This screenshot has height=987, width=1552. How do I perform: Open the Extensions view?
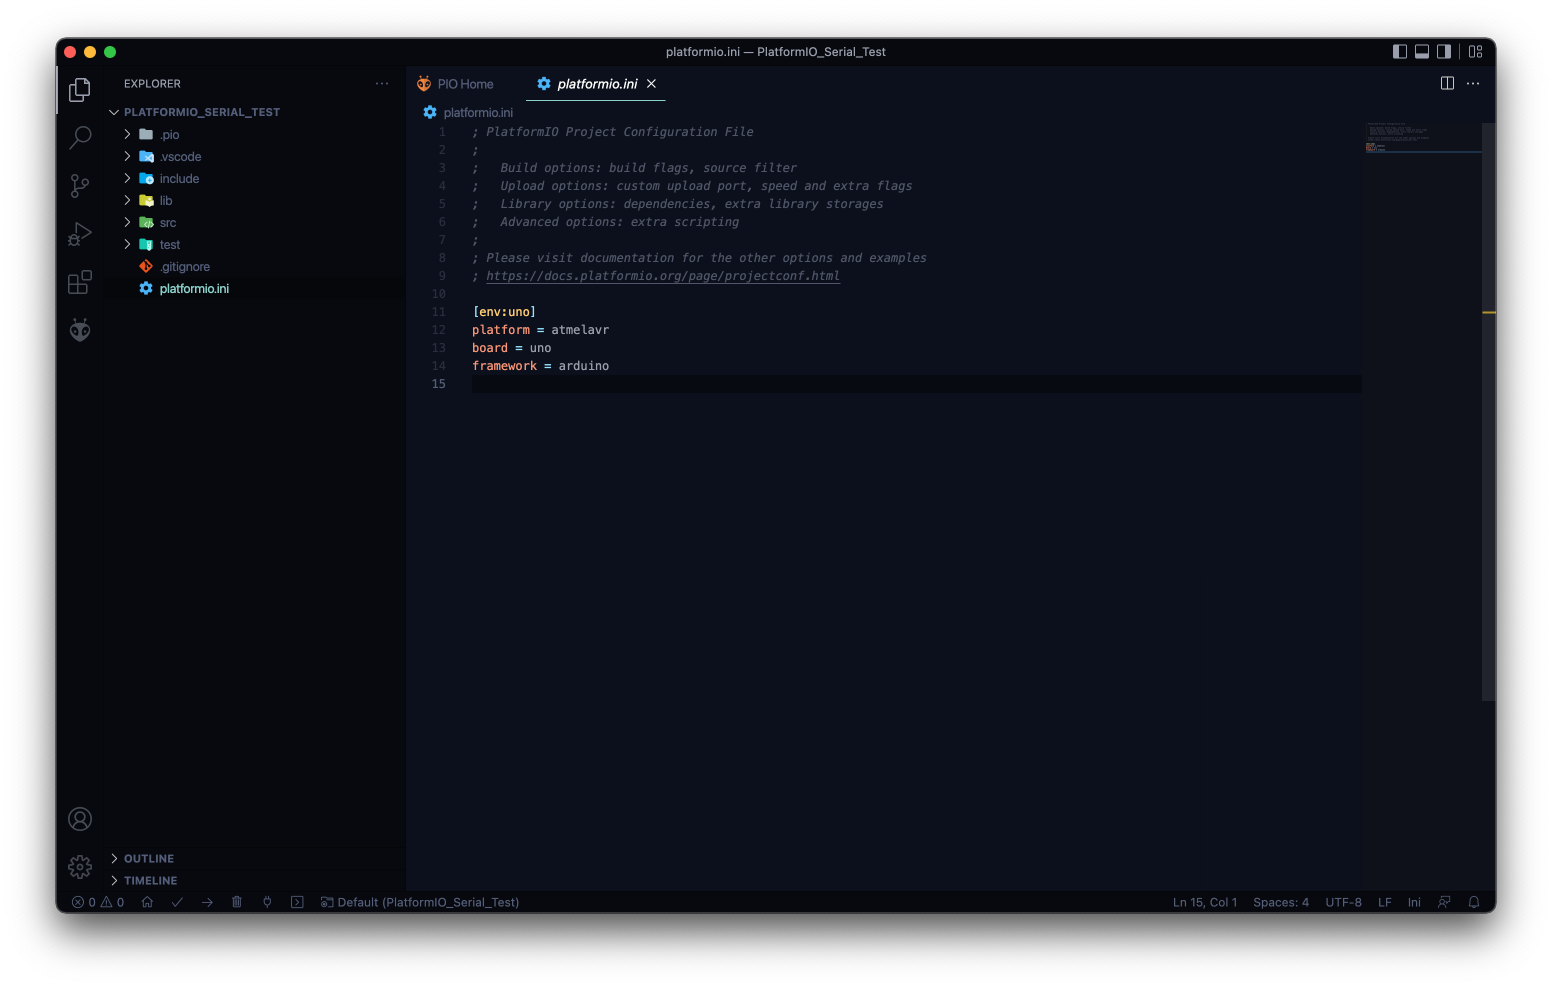(80, 282)
